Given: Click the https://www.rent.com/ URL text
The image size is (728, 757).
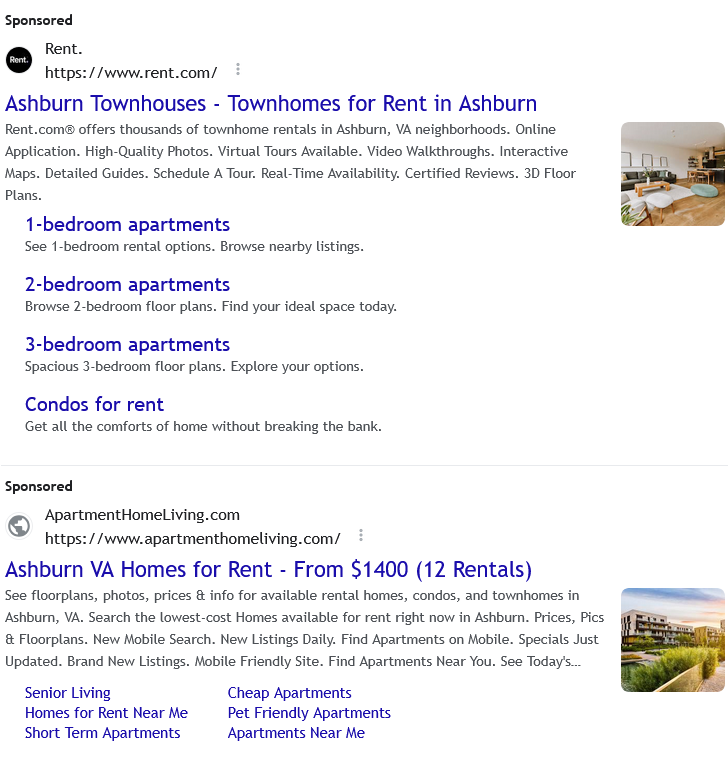Looking at the screenshot, I should pos(131,72).
